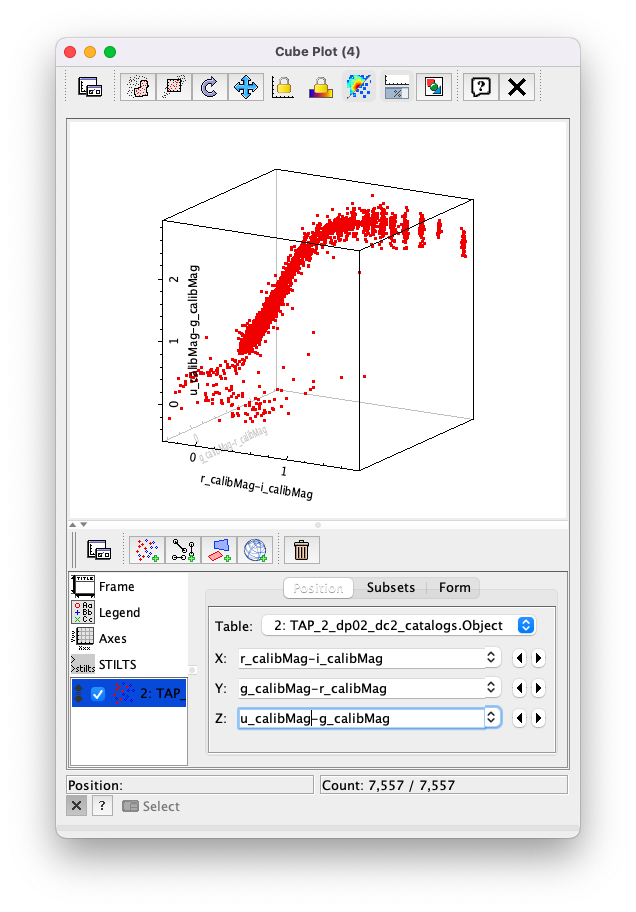Toggle the sketch frames density icon
636x912 pixels.
click(x=358, y=87)
